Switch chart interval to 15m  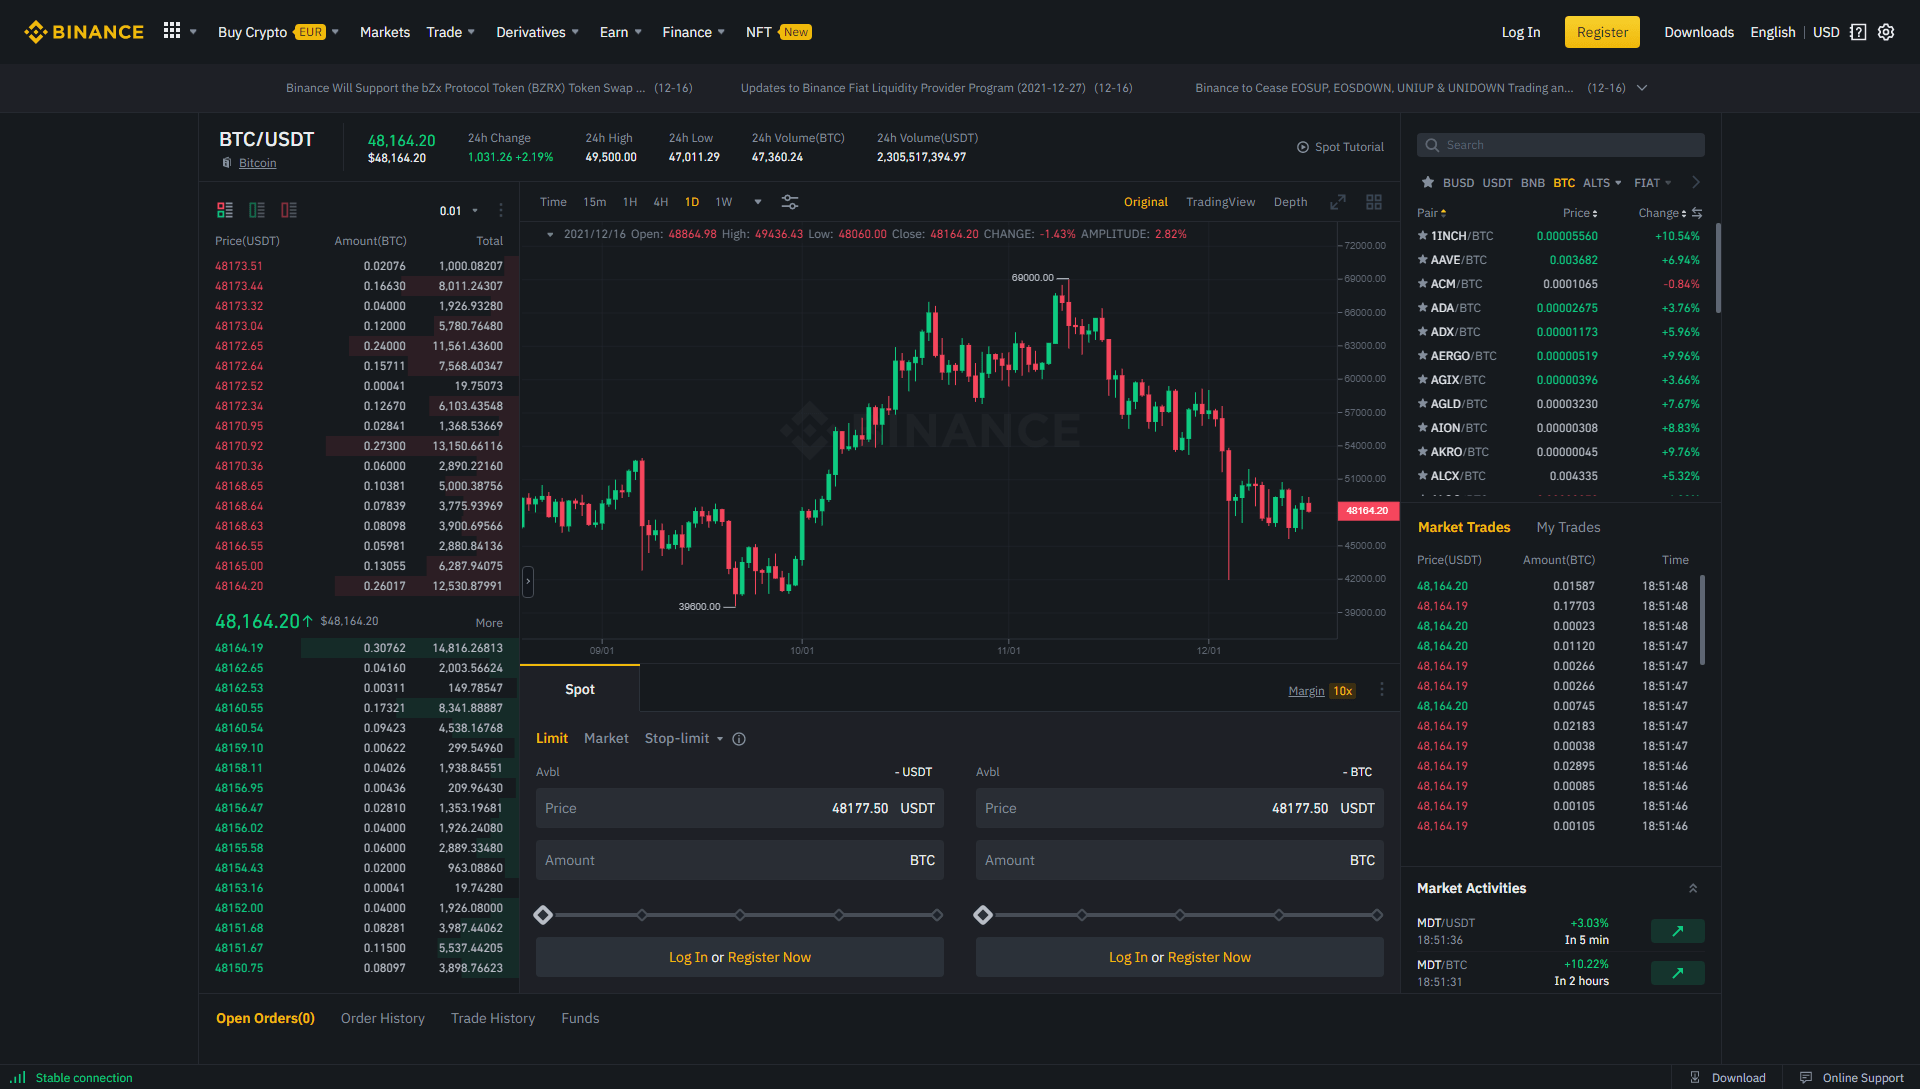coord(595,202)
